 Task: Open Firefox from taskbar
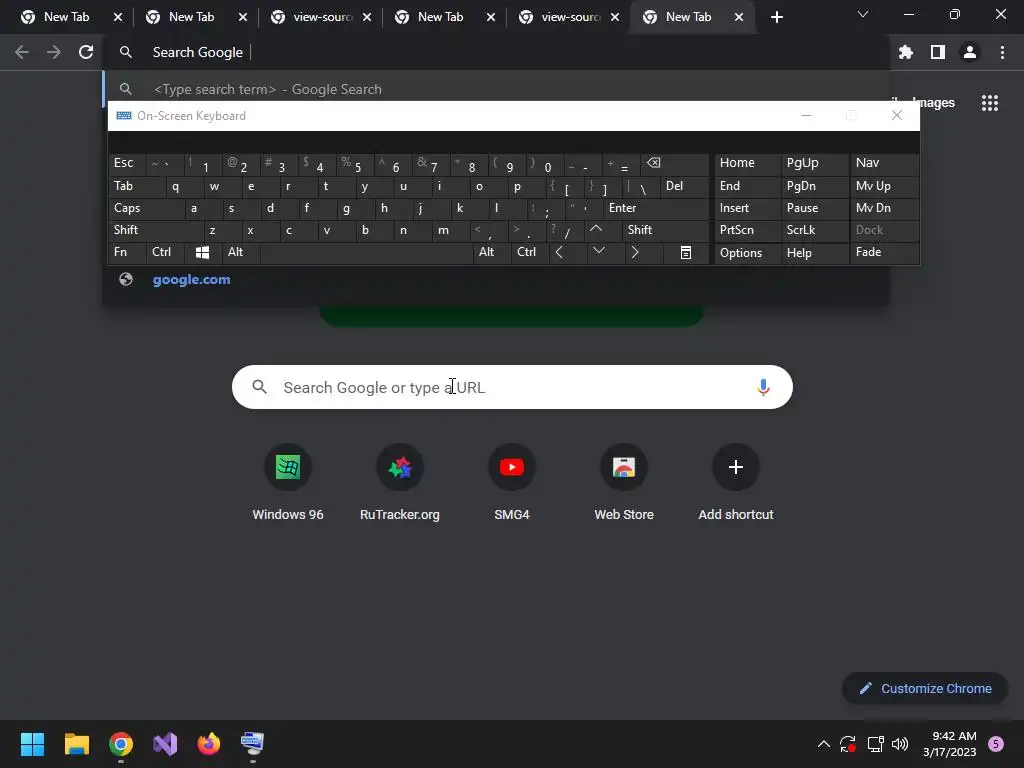coord(208,744)
